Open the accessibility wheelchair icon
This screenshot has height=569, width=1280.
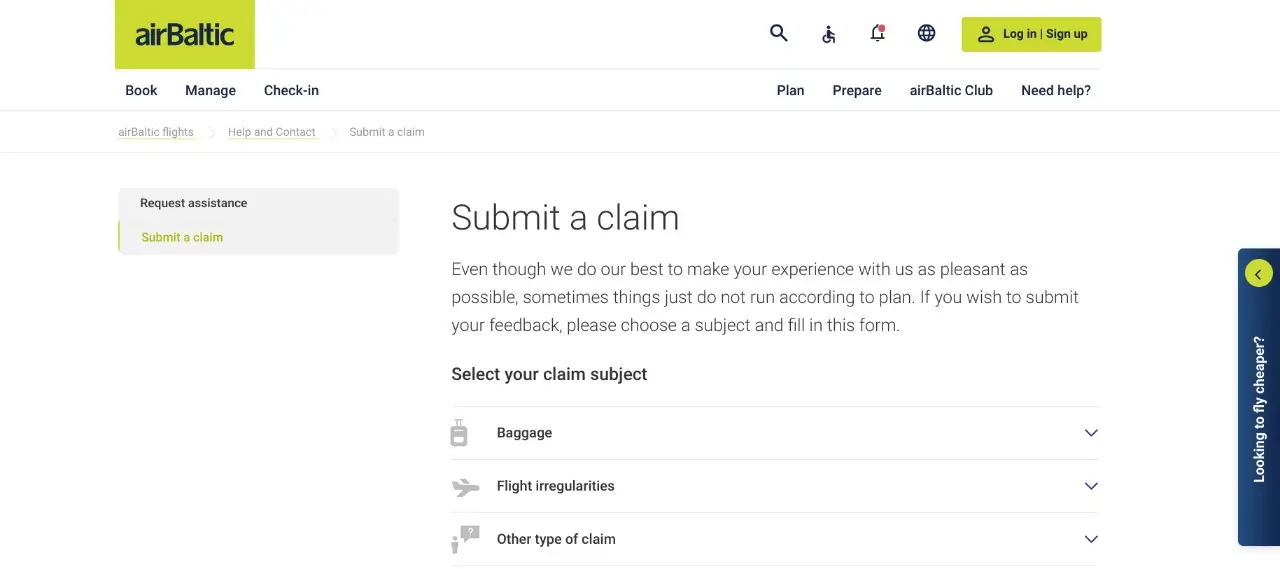tap(828, 34)
